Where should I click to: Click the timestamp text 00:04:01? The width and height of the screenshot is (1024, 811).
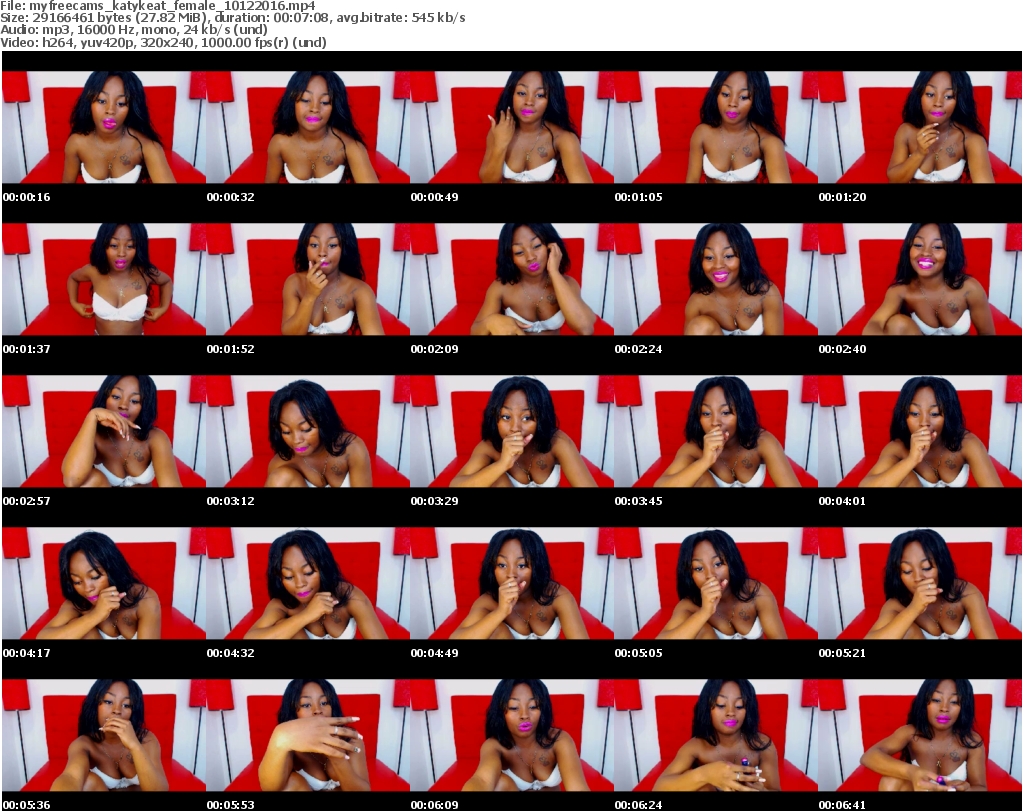coord(842,501)
